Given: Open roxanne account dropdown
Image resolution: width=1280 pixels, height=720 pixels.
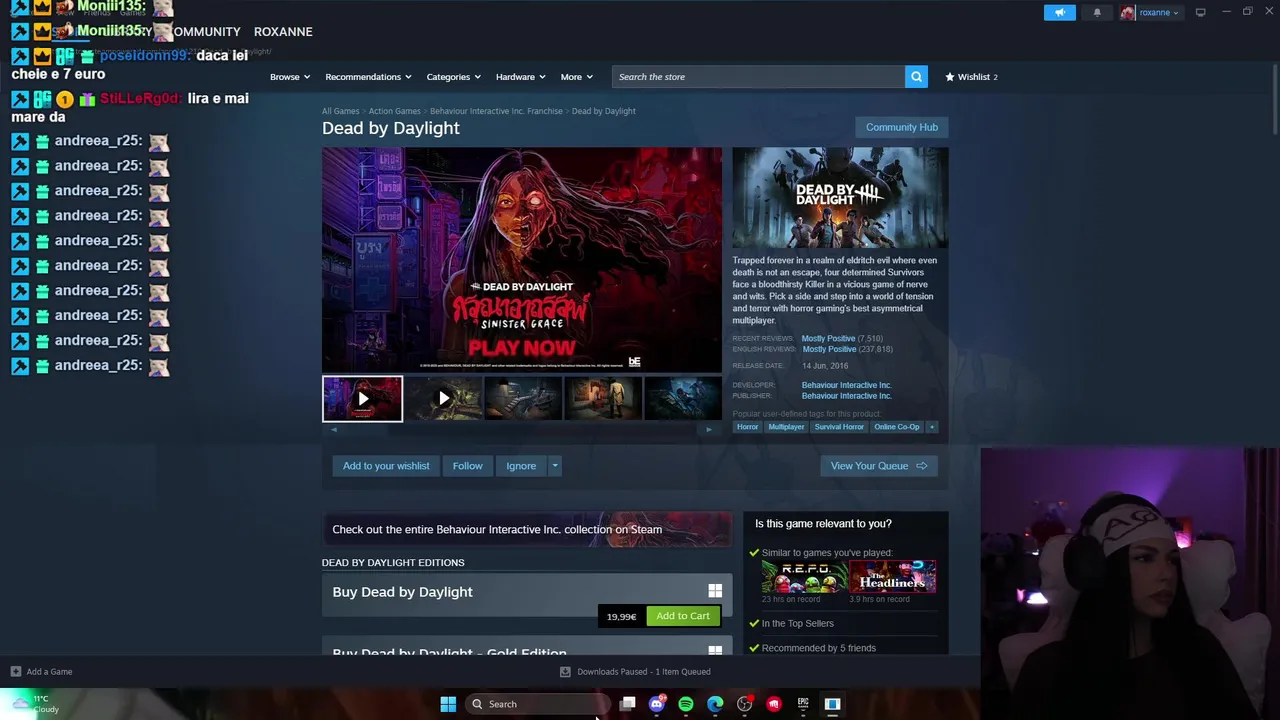Looking at the screenshot, I should tap(1151, 12).
